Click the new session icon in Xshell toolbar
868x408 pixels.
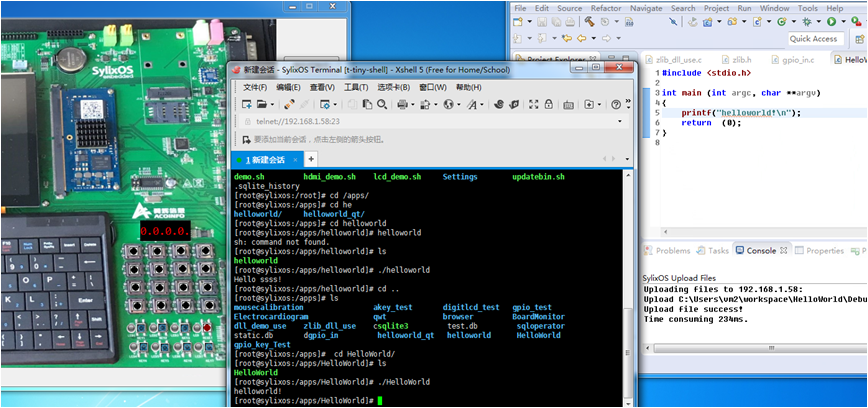[246, 104]
